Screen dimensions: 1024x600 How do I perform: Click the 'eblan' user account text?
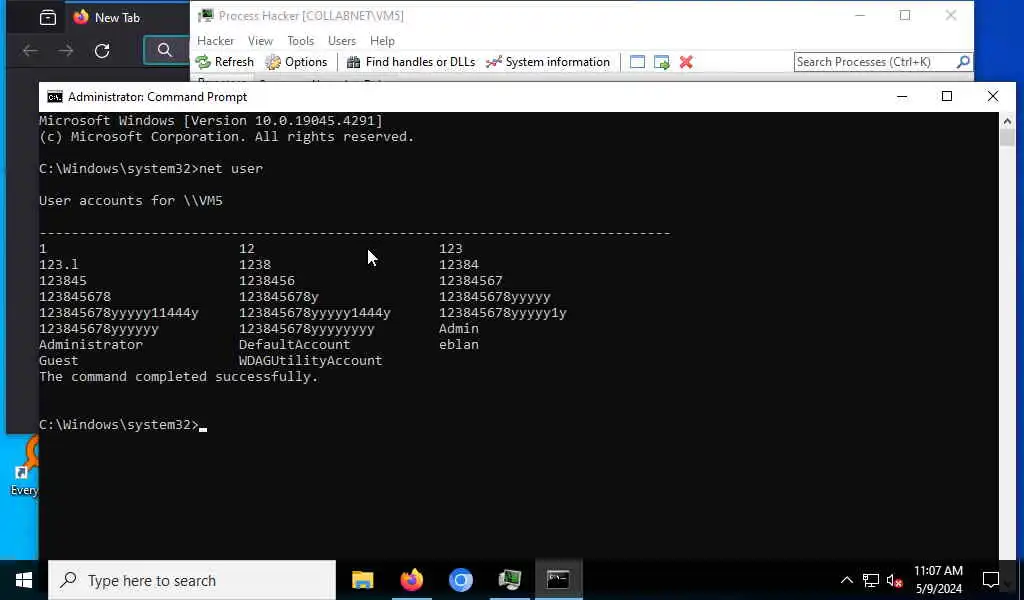coord(458,345)
